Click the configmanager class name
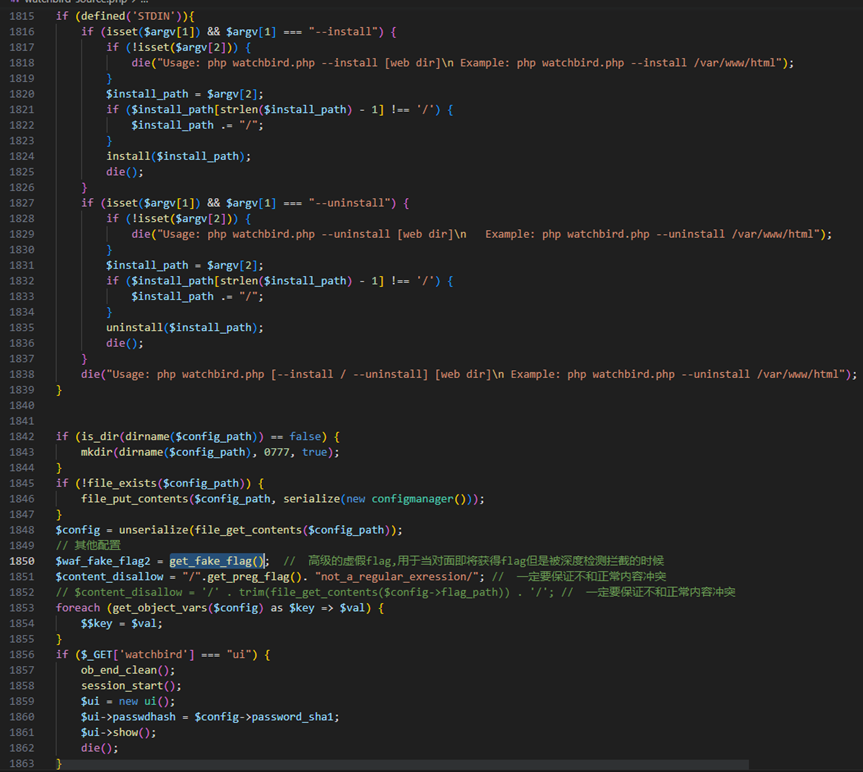The width and height of the screenshot is (863, 772). tap(416, 499)
